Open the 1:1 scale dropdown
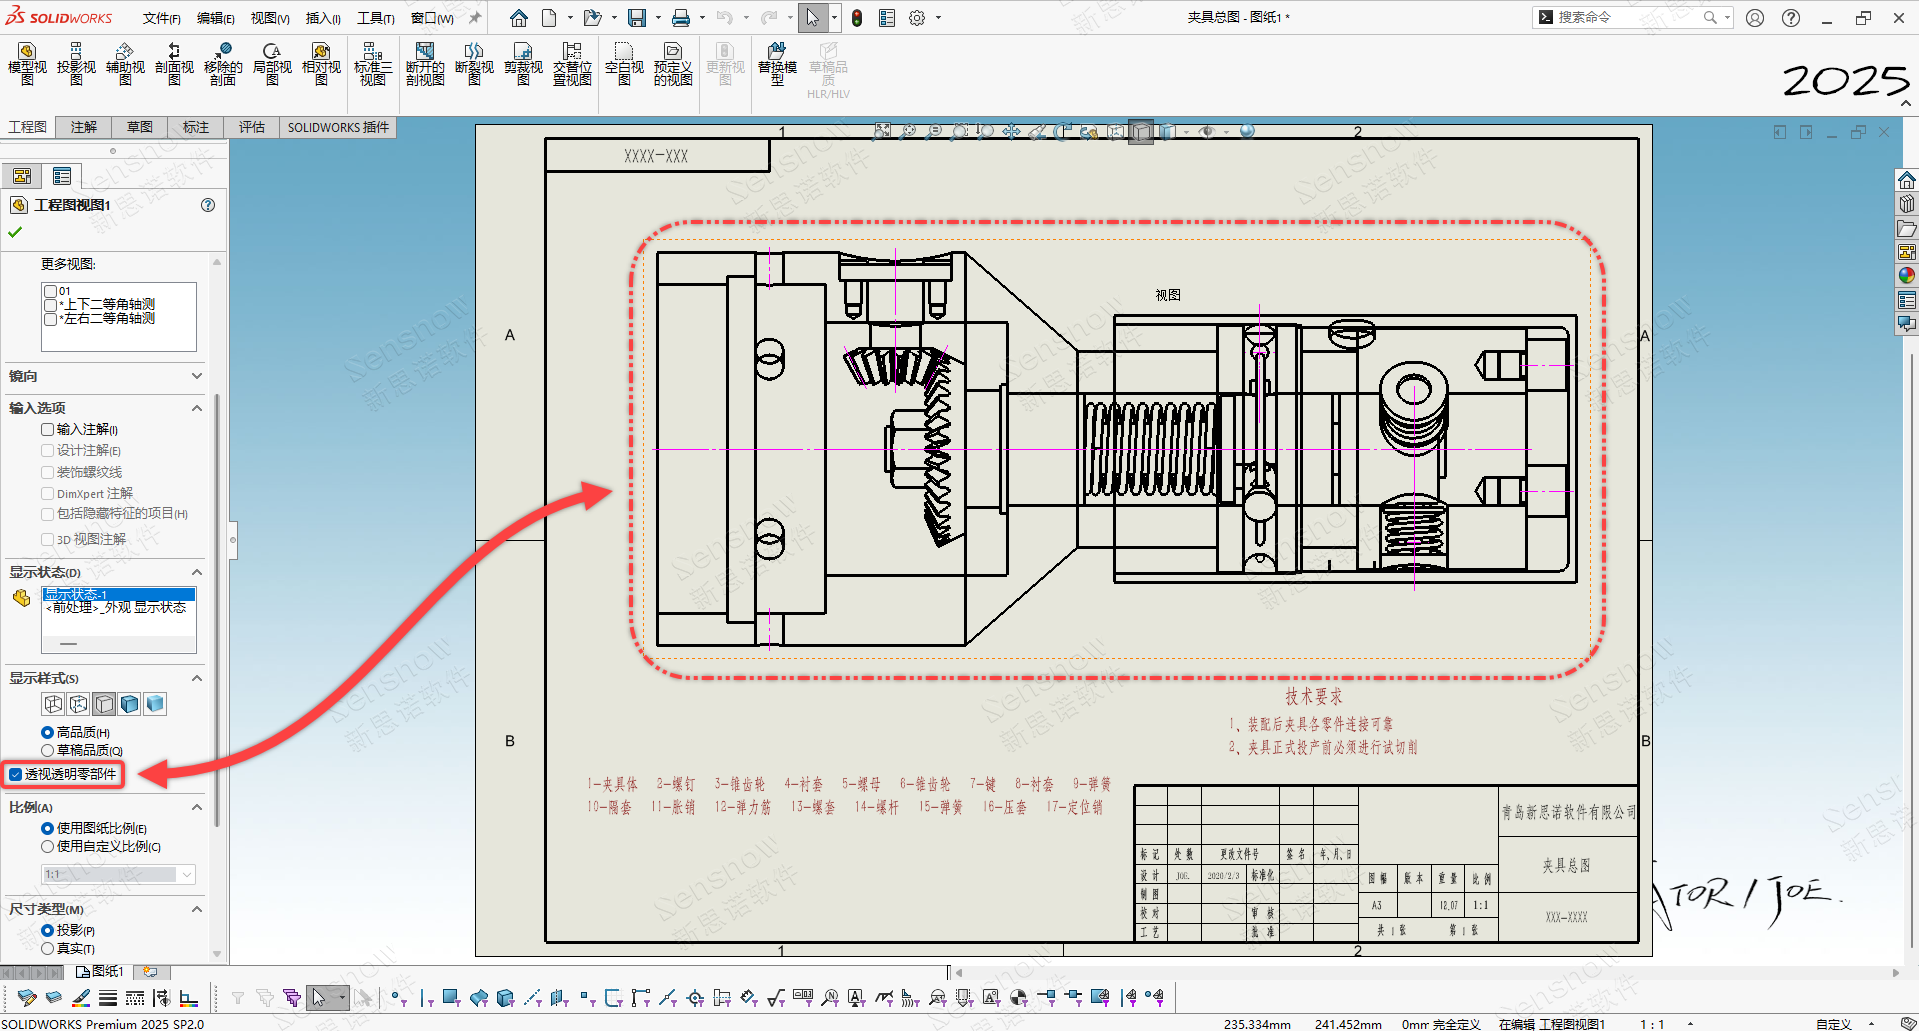Image resolution: width=1919 pixels, height=1031 pixels. (x=186, y=874)
